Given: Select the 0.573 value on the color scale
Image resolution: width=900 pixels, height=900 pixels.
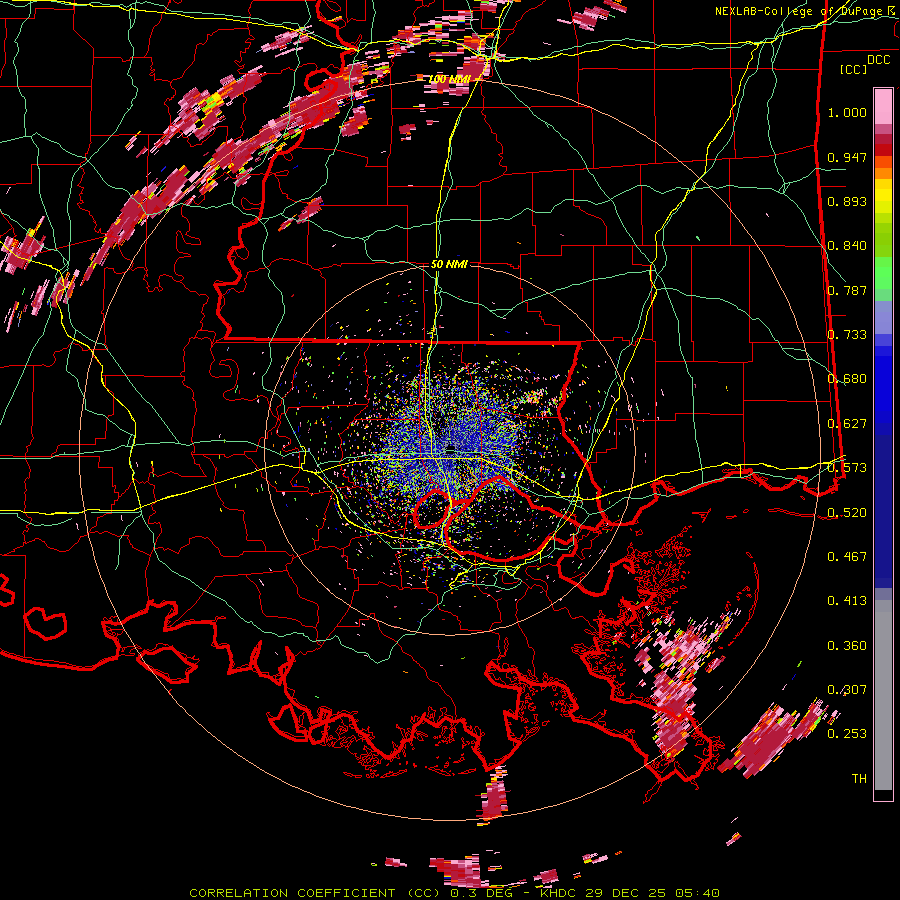Looking at the screenshot, I should tap(847, 468).
